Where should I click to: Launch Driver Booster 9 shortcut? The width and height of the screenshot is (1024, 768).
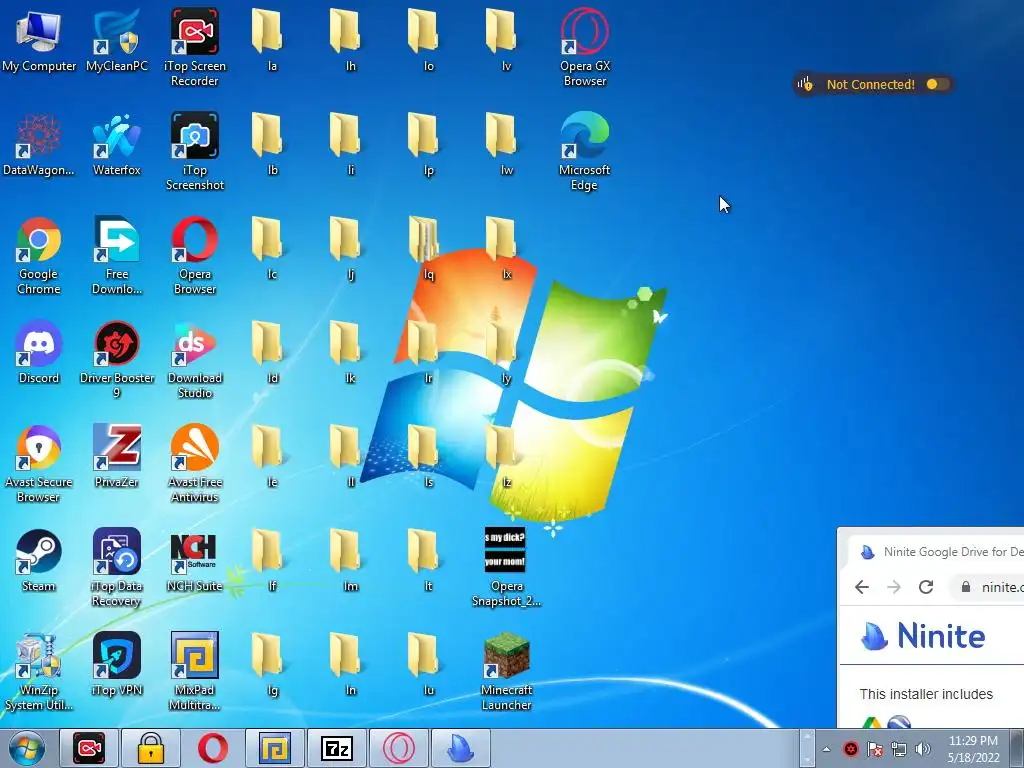117,359
